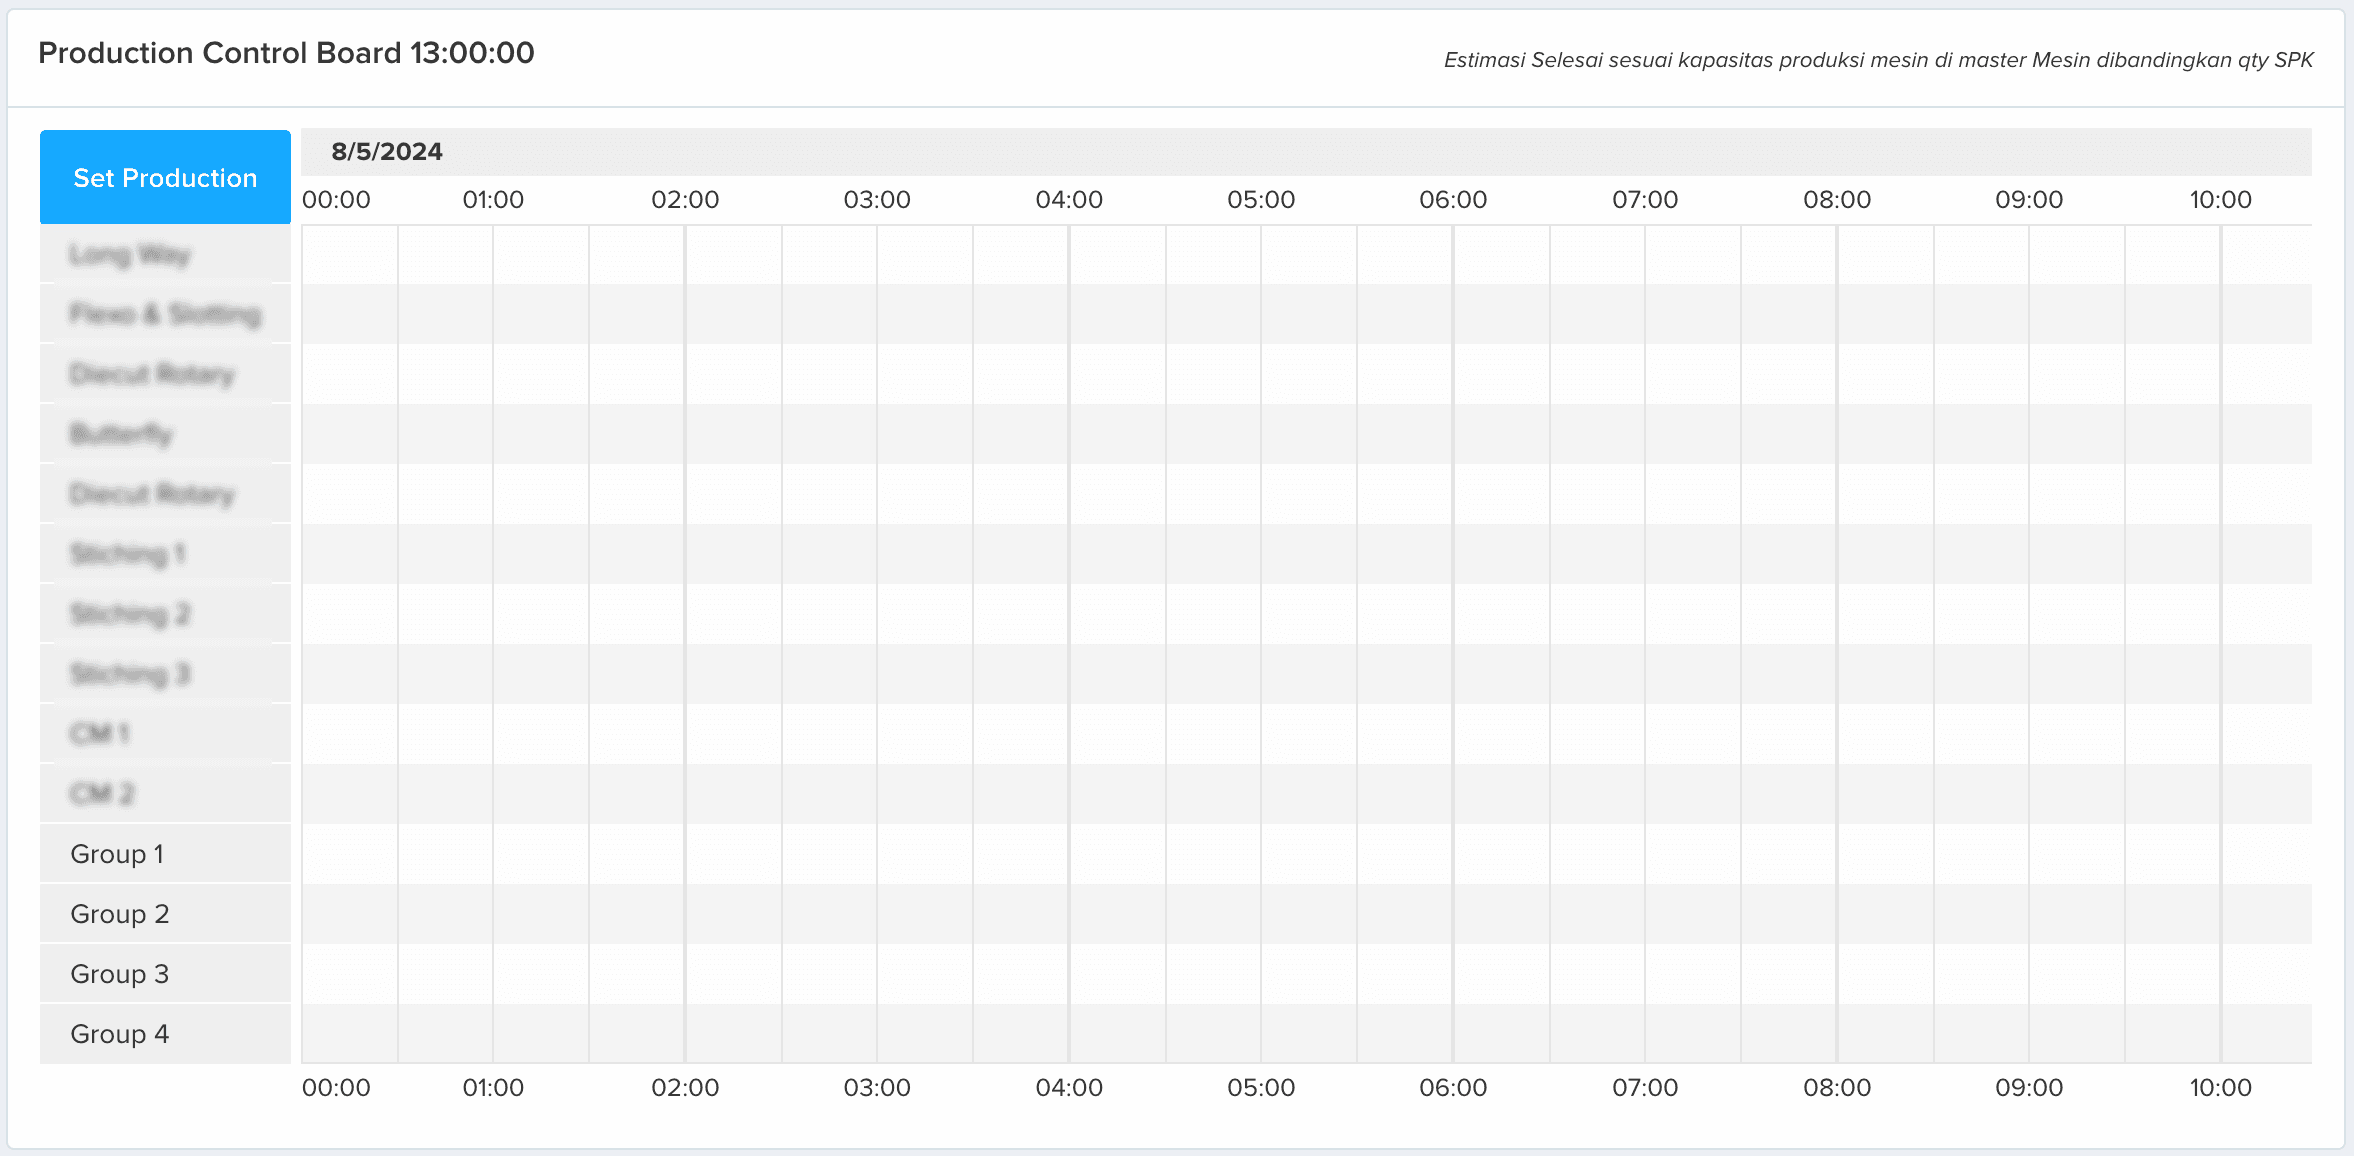Click the 08:00 label in the top time header
This screenshot has width=2354, height=1156.
pos(1837,200)
